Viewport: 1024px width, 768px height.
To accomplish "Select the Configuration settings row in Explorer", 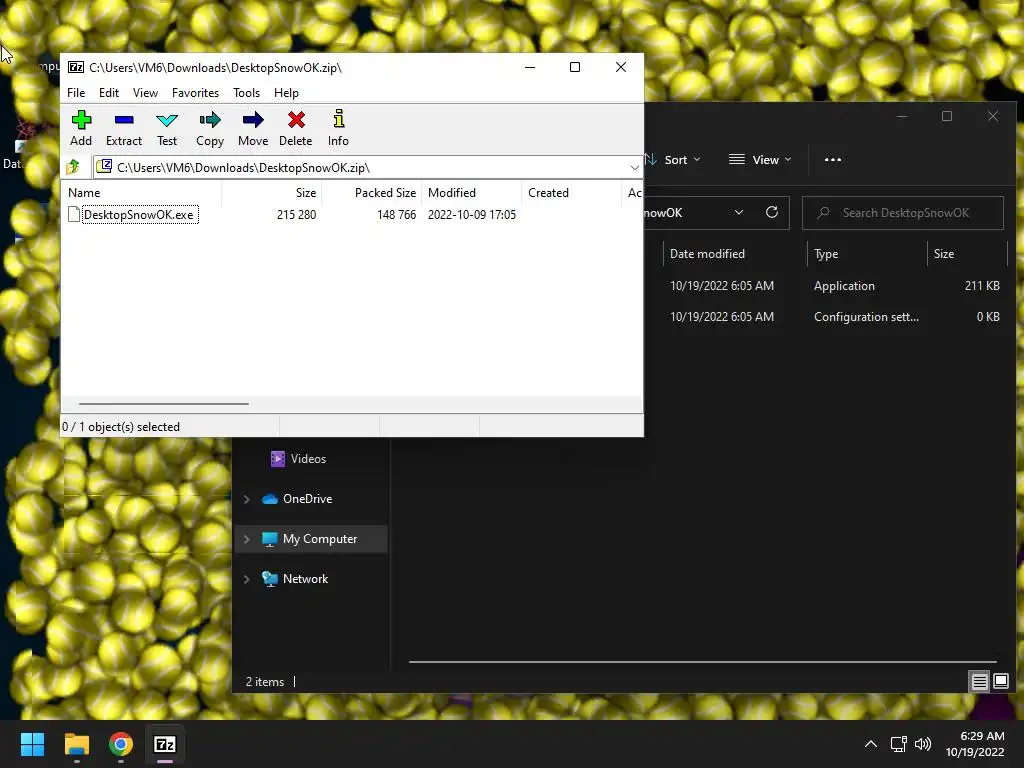I will pos(826,317).
